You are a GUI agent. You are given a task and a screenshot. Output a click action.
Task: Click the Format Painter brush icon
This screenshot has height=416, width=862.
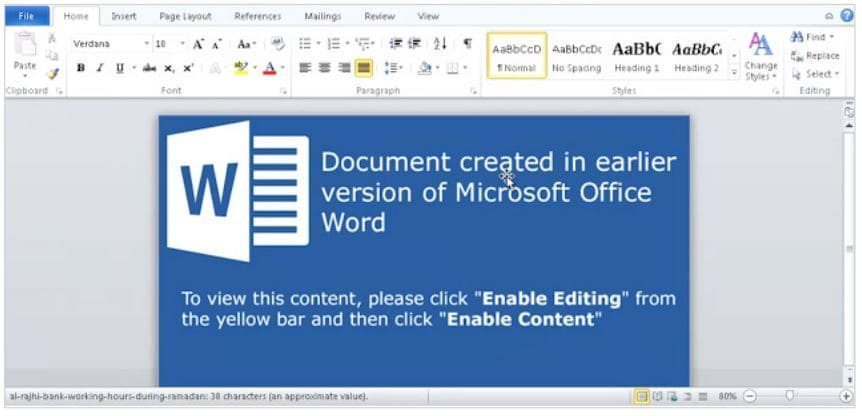[52, 73]
